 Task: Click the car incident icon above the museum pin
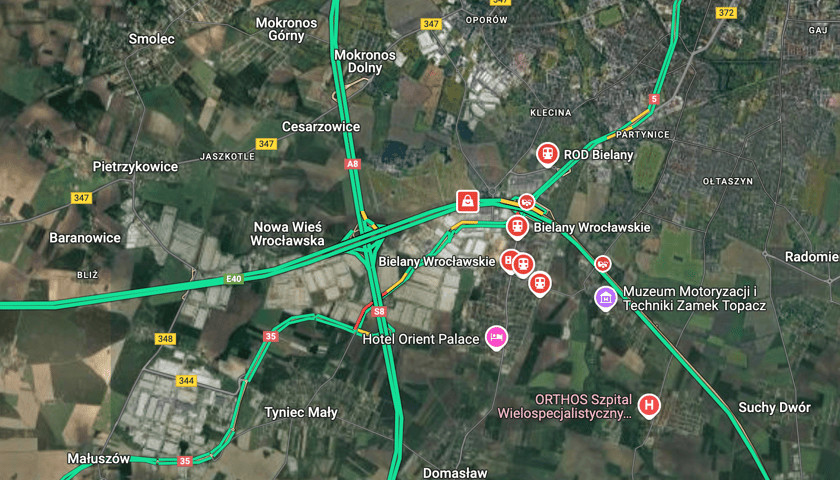coord(603,264)
